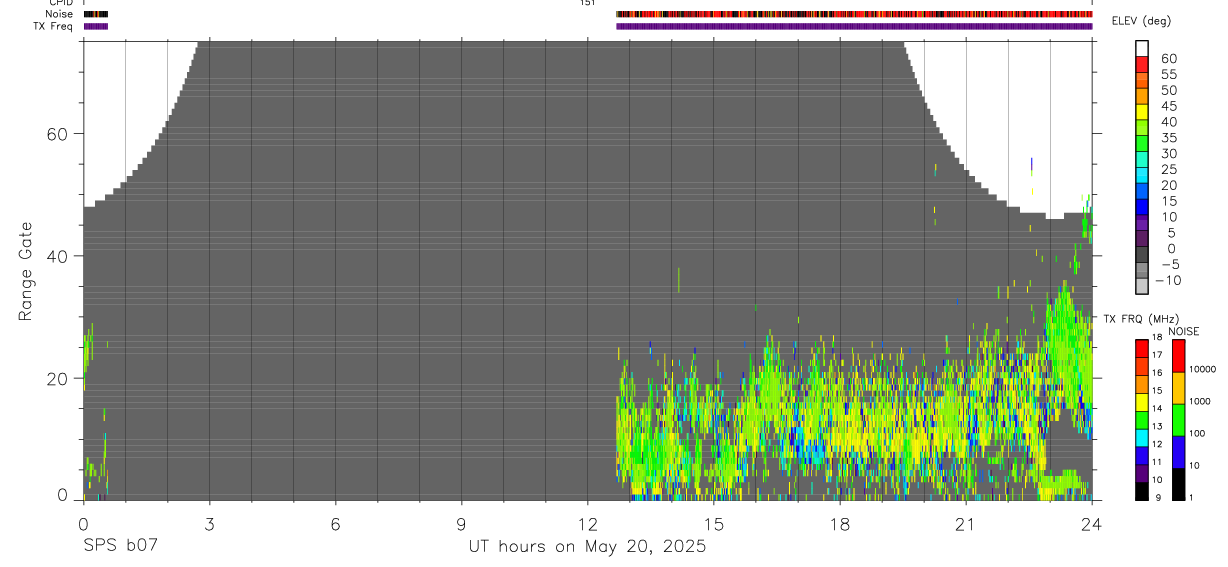Select the black bottom swatch of TX FRQ colorbar
This screenshot has width=1228, height=567.
coord(1142,491)
